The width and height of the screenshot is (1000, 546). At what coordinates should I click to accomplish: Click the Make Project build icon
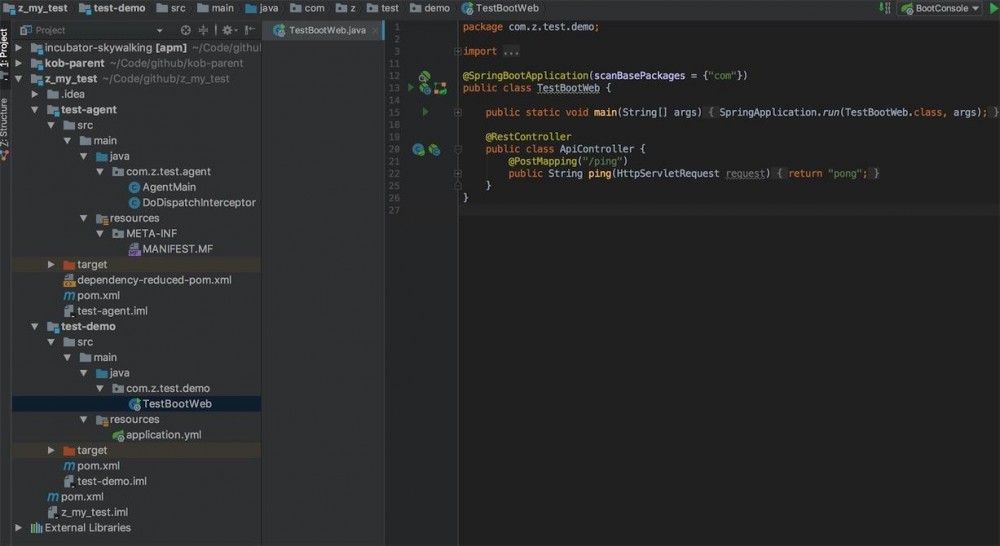[884, 8]
